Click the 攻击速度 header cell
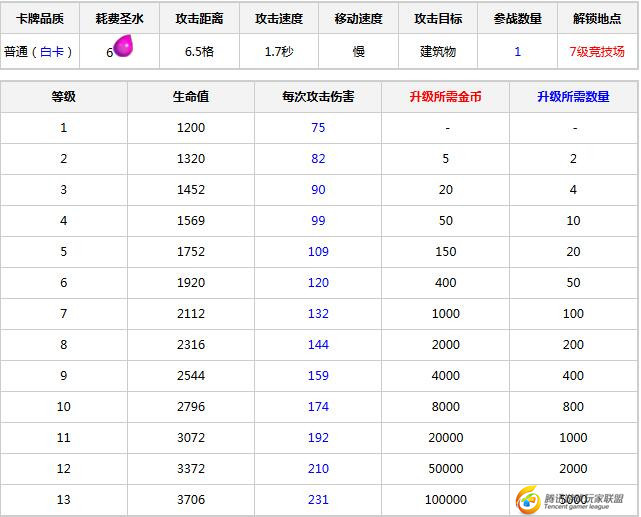Viewport: 641px width, 517px height. [279, 19]
